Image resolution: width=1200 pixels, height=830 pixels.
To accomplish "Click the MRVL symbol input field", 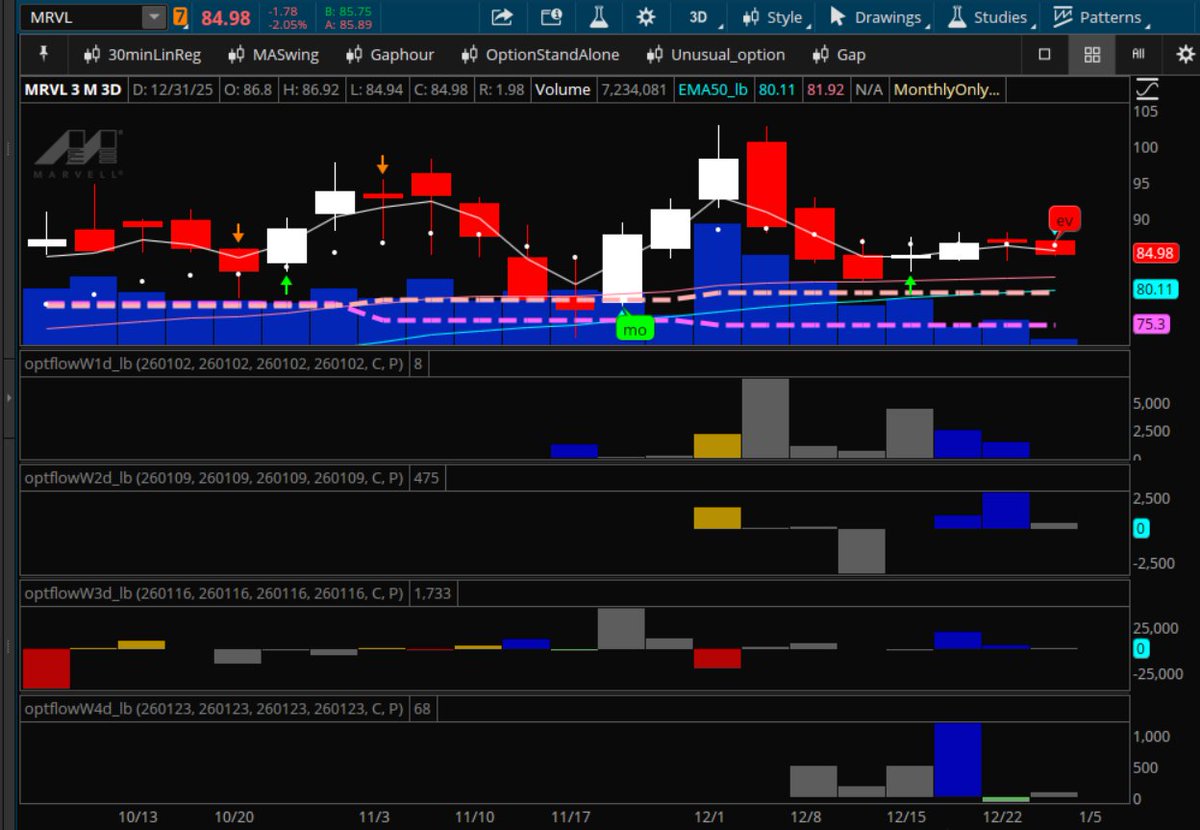I will [83, 17].
